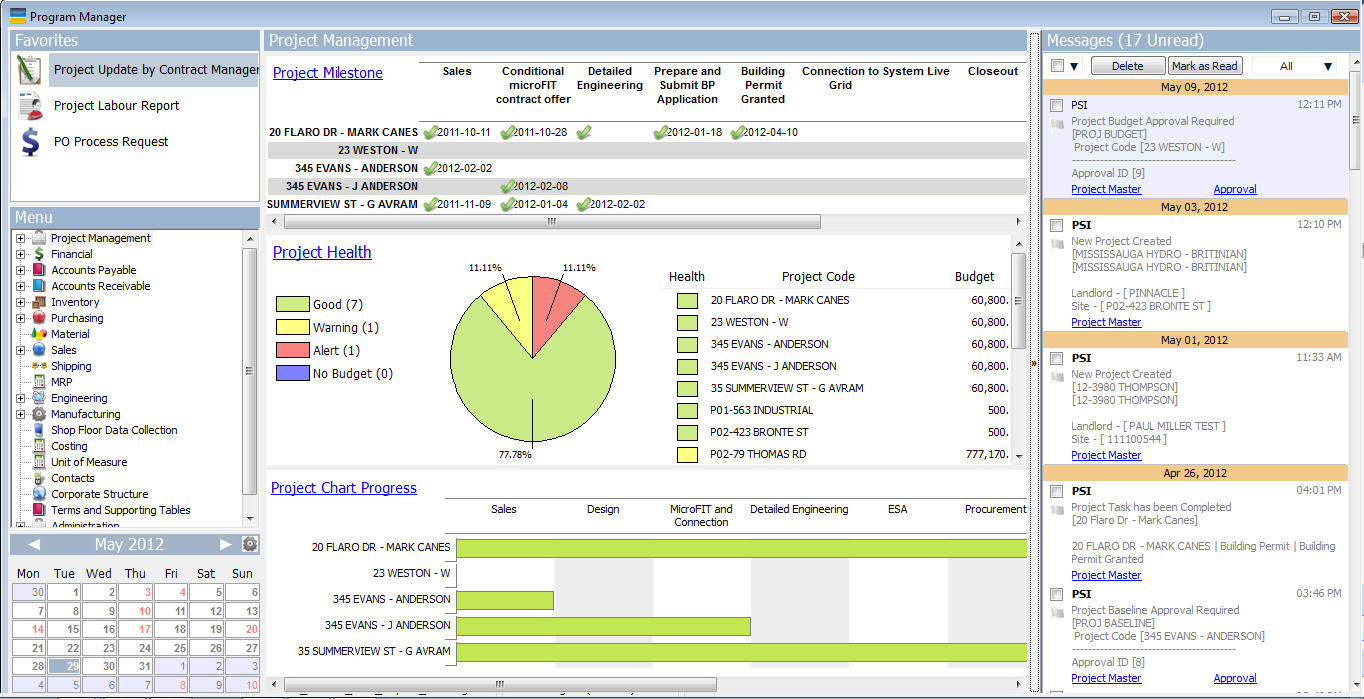The width and height of the screenshot is (1364, 699).
Task: Click the 20 FLARO DR progress bar
Action: point(740,547)
